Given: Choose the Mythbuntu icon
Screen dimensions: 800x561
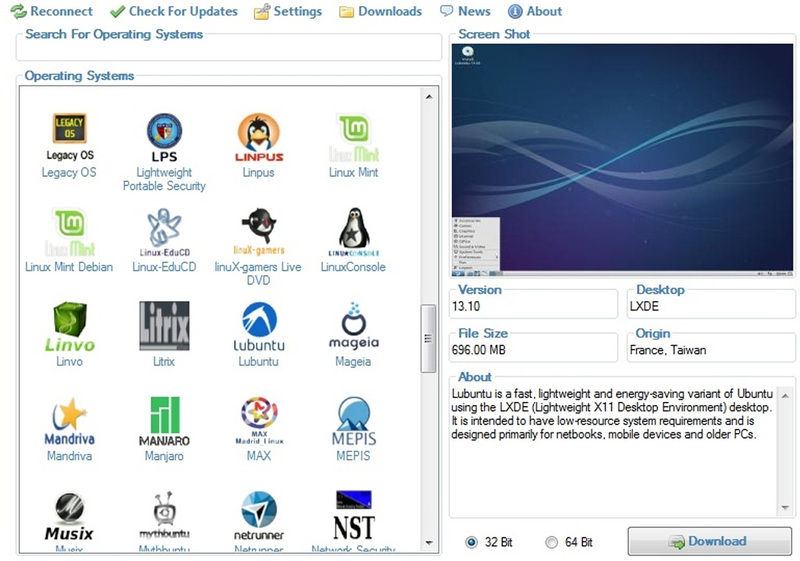Looking at the screenshot, I should coord(164,515).
